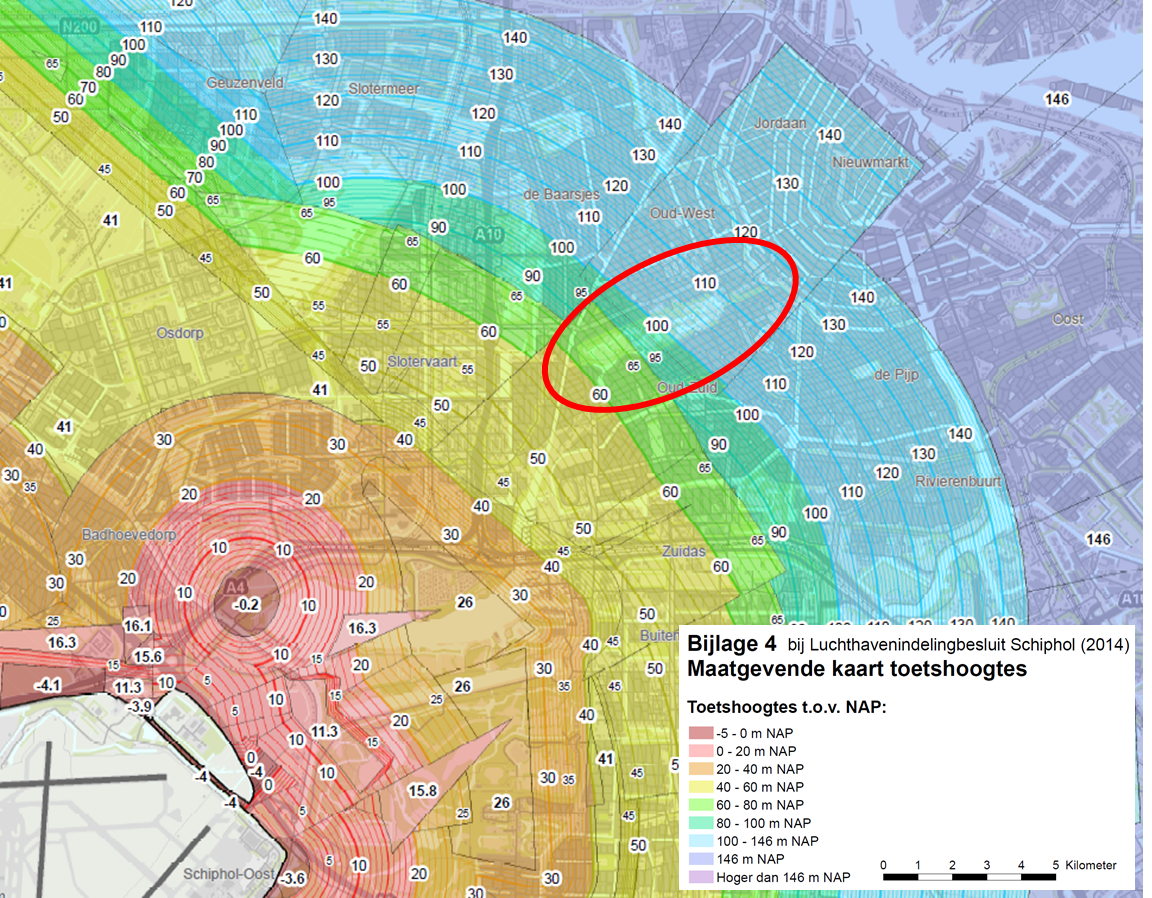Click the -5 - 0 m NAP legend swatch

coord(701,733)
